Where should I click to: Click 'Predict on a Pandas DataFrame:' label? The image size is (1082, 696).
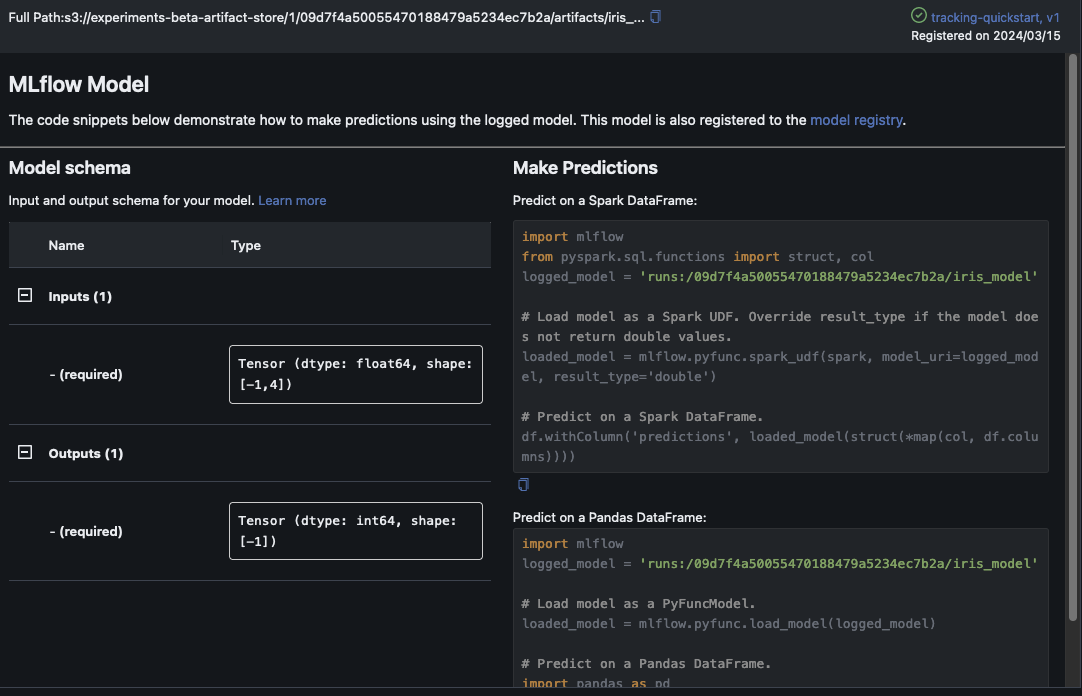609,517
